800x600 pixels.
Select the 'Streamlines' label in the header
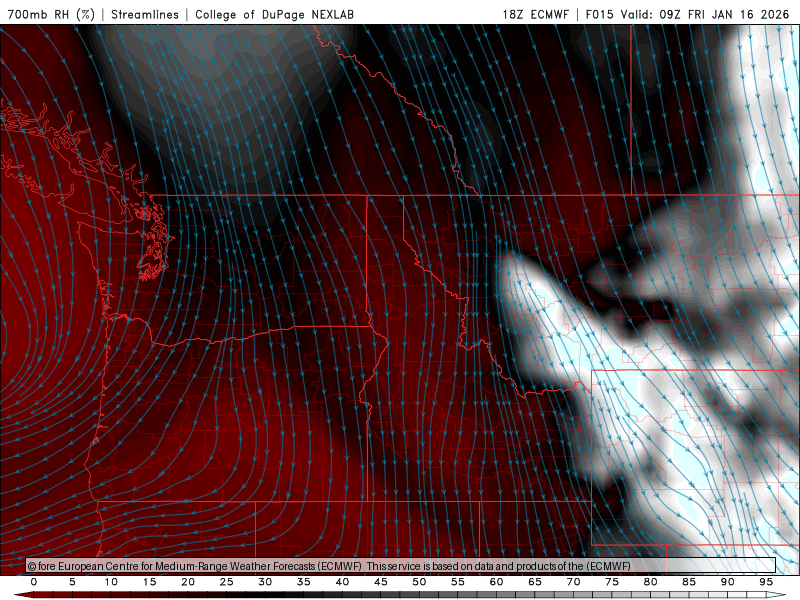pos(145,14)
